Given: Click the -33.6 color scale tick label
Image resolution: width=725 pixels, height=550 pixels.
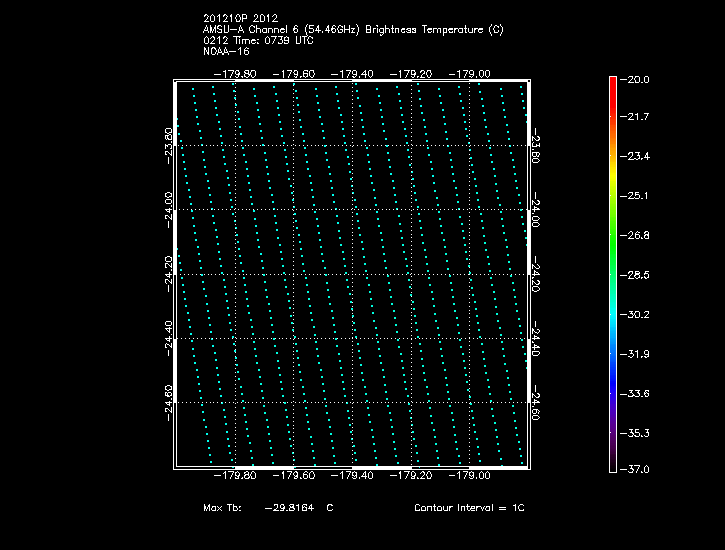Looking at the screenshot, I should point(637,393).
